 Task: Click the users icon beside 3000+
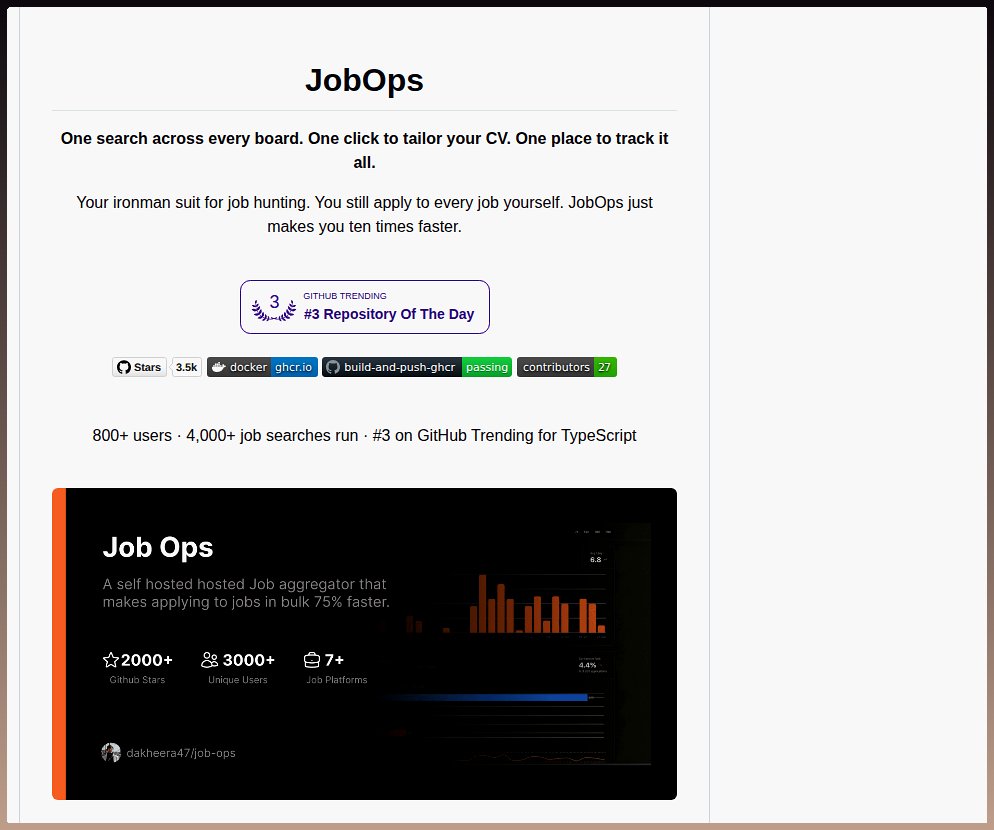pos(210,660)
